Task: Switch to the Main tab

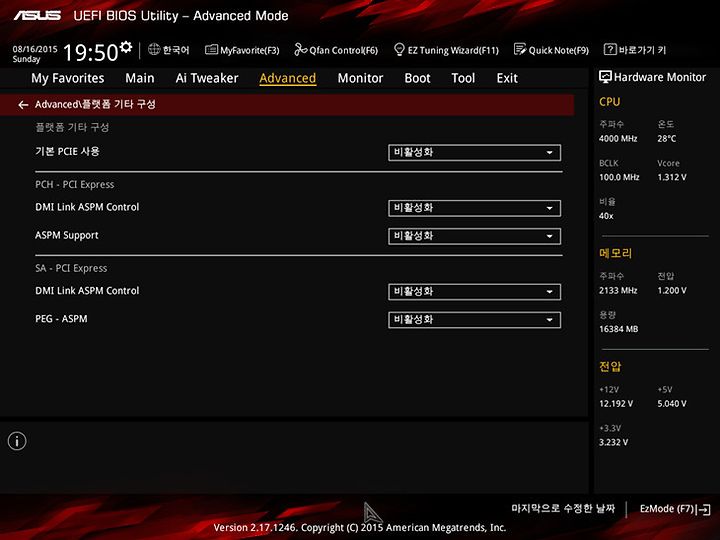Action: (140, 78)
